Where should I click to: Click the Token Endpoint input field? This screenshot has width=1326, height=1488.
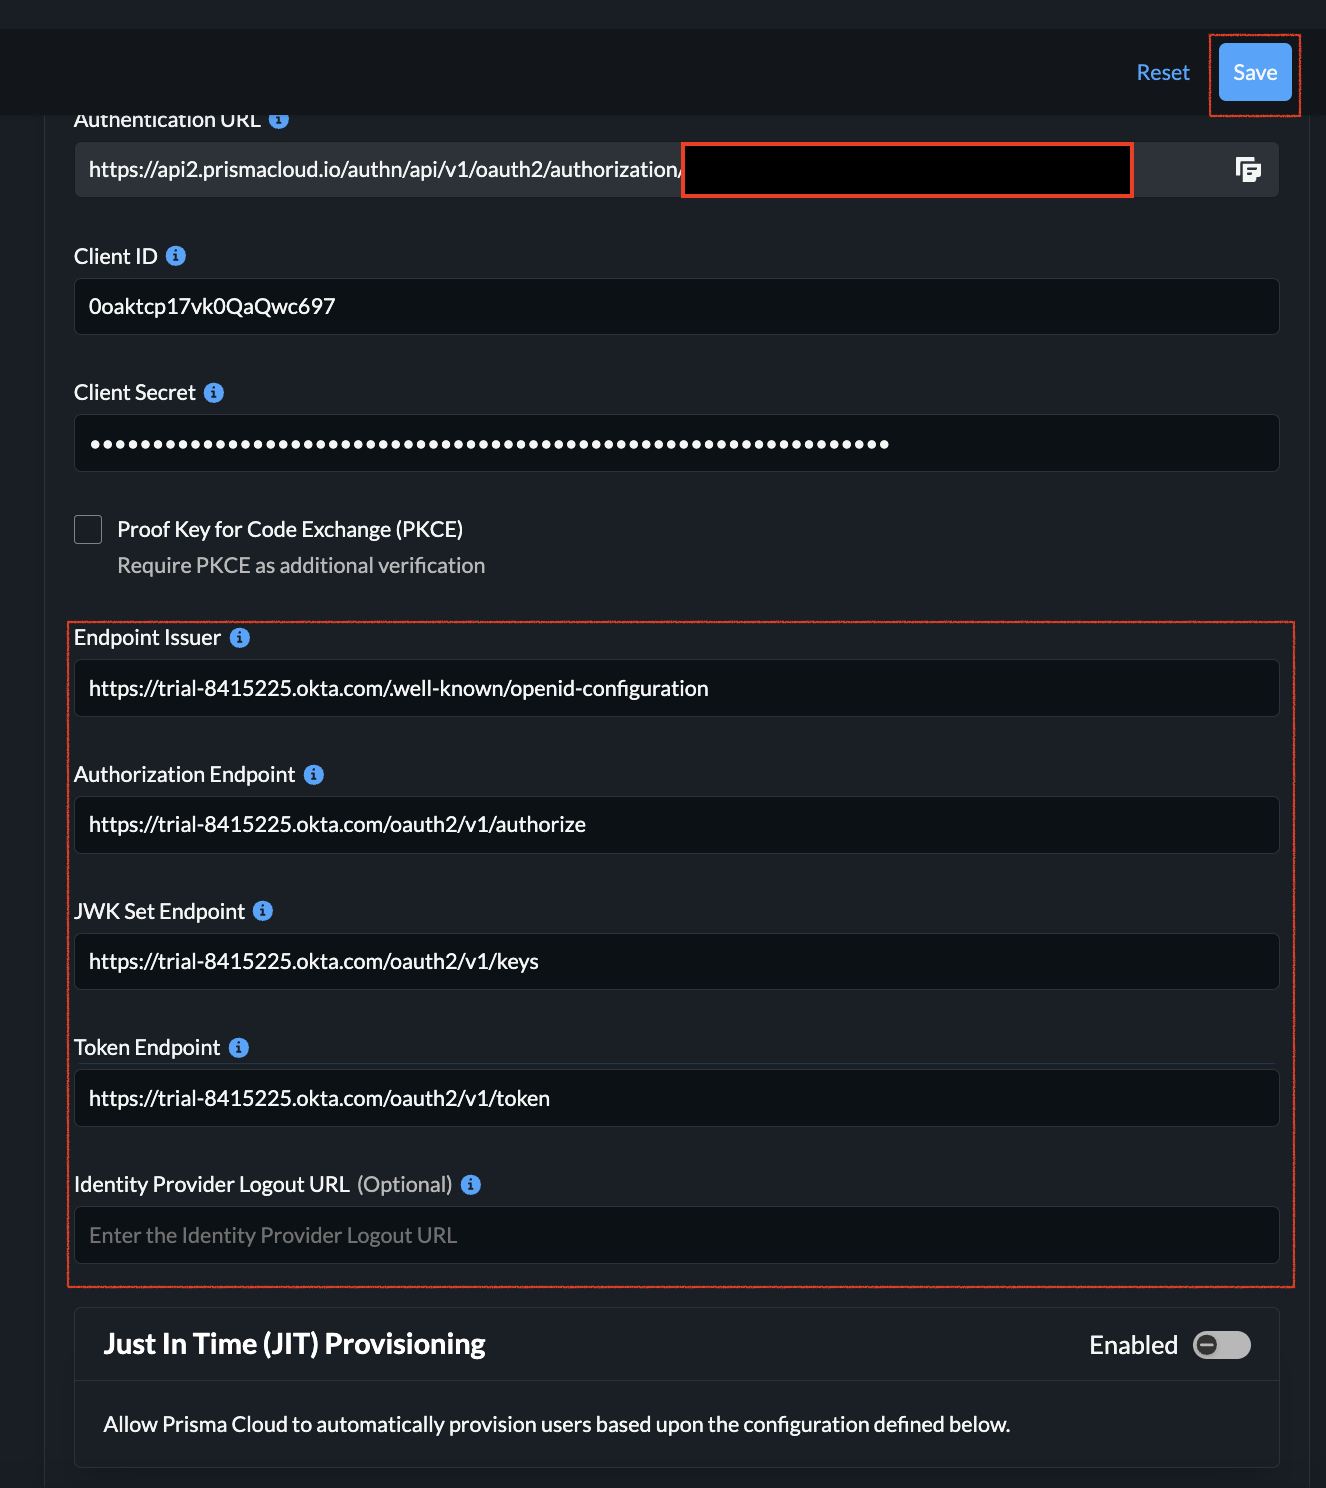[676, 1099]
